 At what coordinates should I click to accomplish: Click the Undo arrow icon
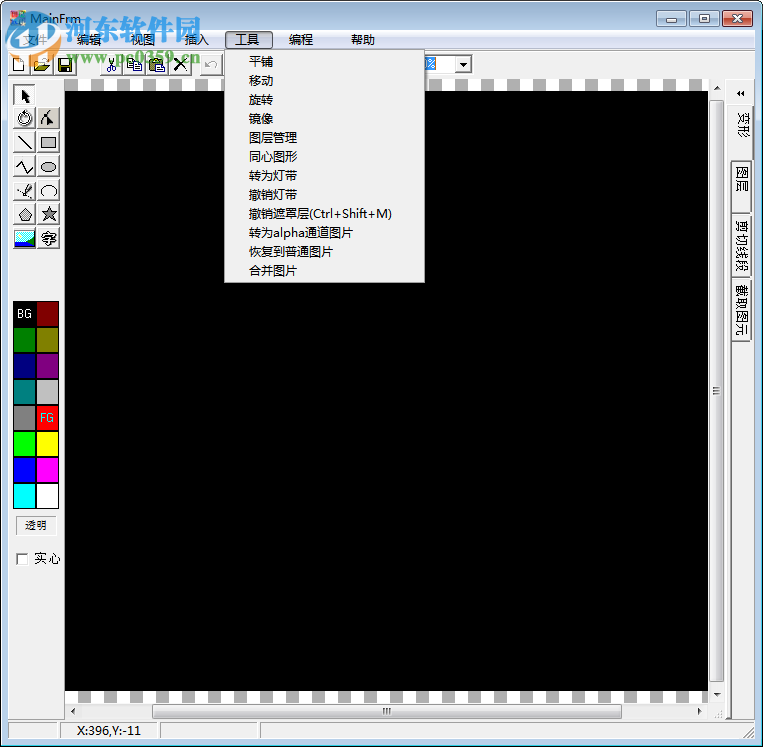211,64
